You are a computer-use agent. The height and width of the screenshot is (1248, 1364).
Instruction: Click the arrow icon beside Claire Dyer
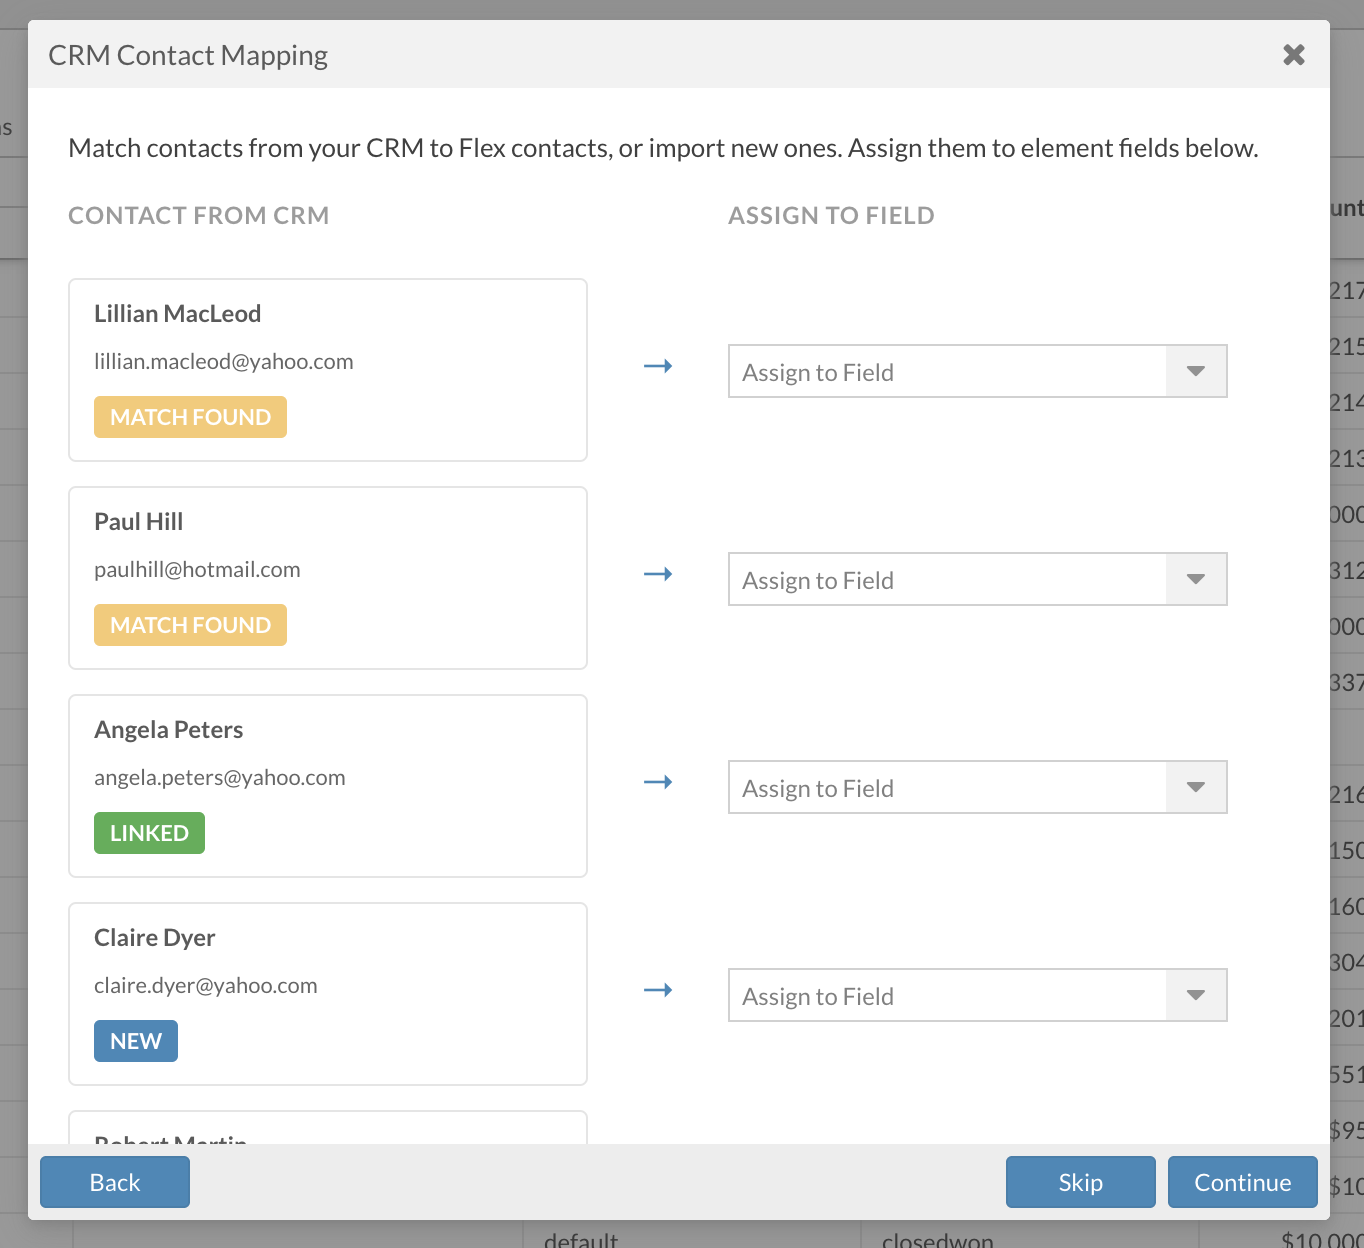click(x=657, y=991)
